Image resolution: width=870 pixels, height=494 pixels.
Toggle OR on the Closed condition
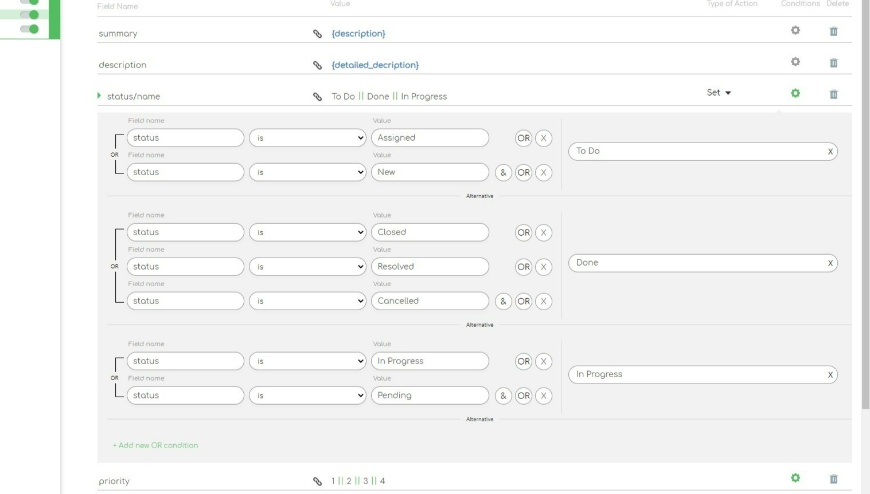coord(523,232)
